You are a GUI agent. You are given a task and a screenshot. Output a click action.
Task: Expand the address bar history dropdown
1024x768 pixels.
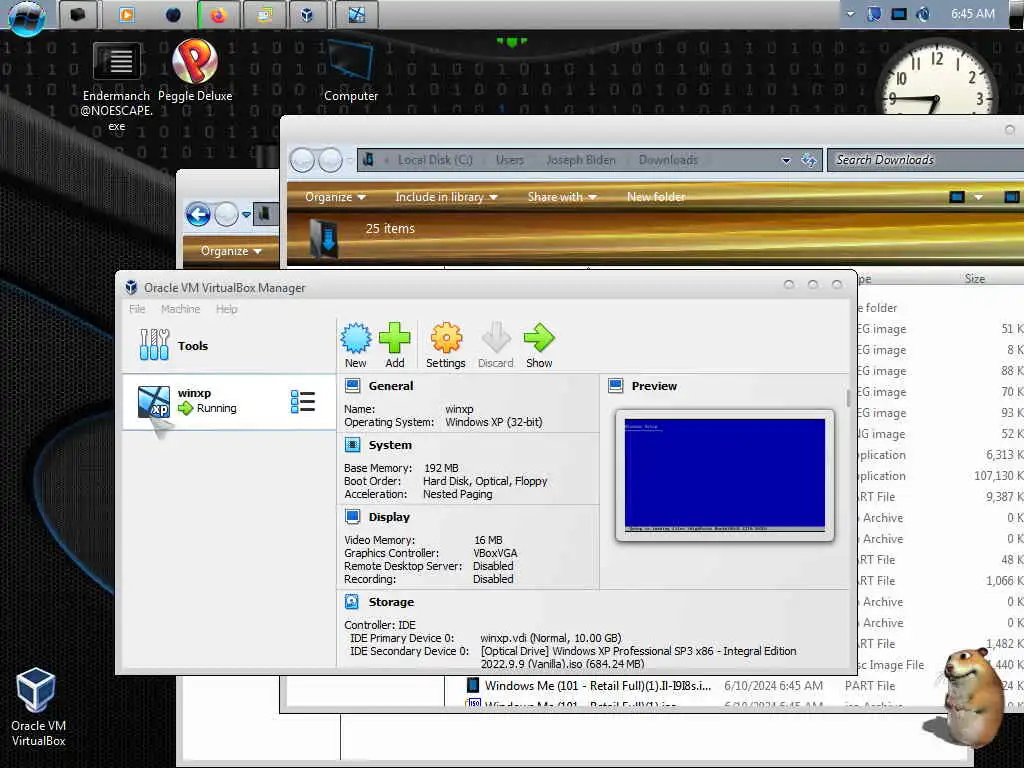tap(786, 161)
